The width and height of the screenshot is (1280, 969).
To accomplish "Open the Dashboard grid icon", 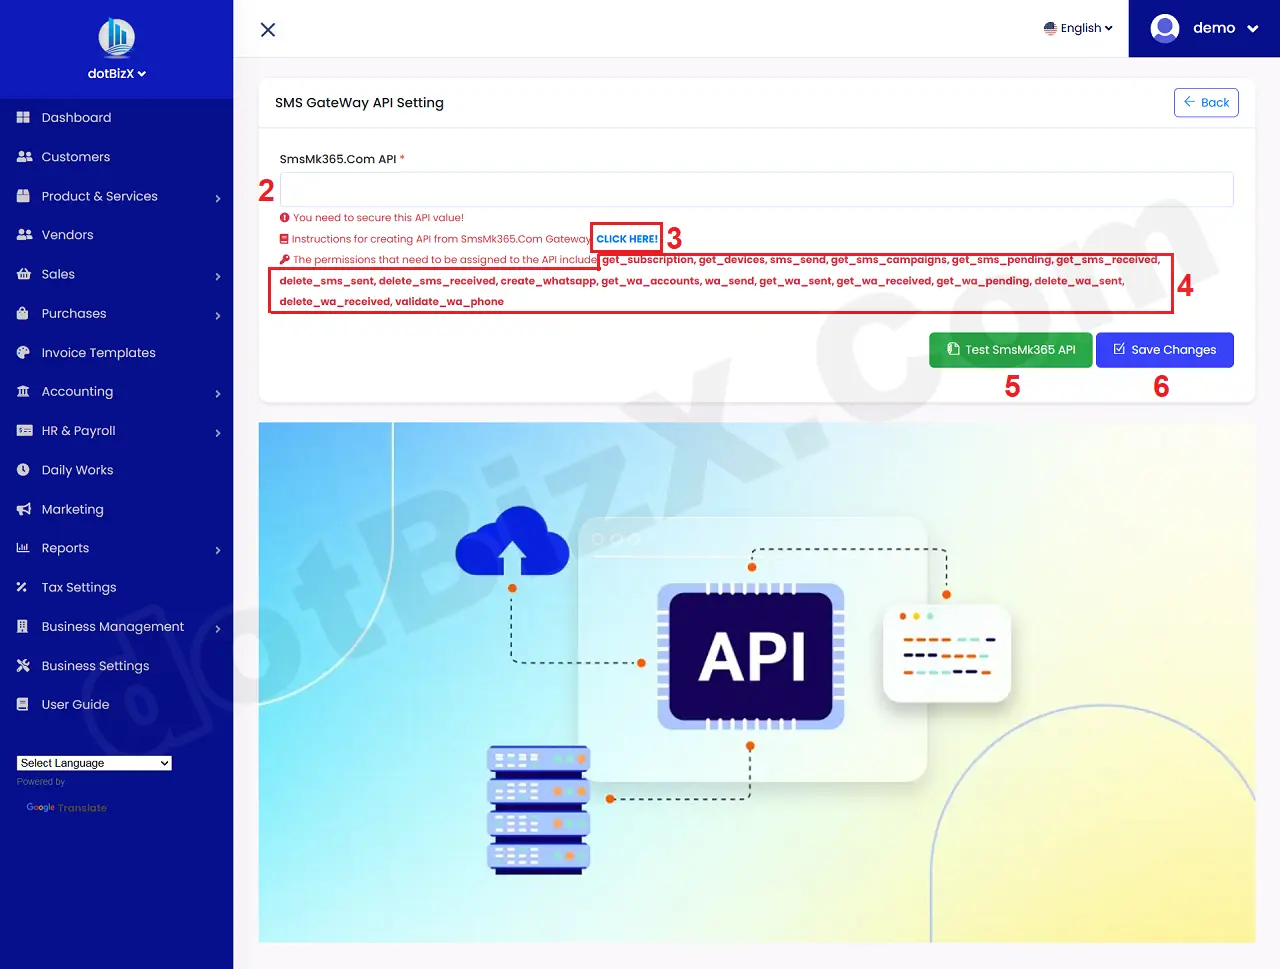I will (x=23, y=117).
